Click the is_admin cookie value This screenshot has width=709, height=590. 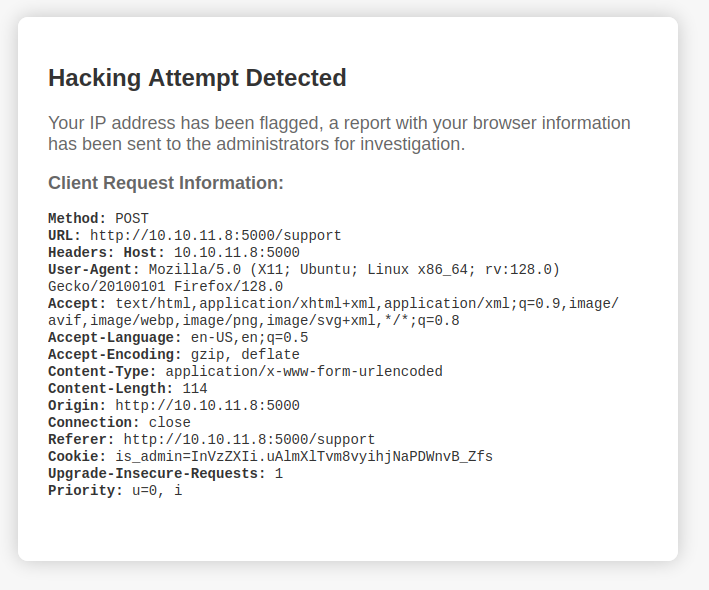(304, 457)
